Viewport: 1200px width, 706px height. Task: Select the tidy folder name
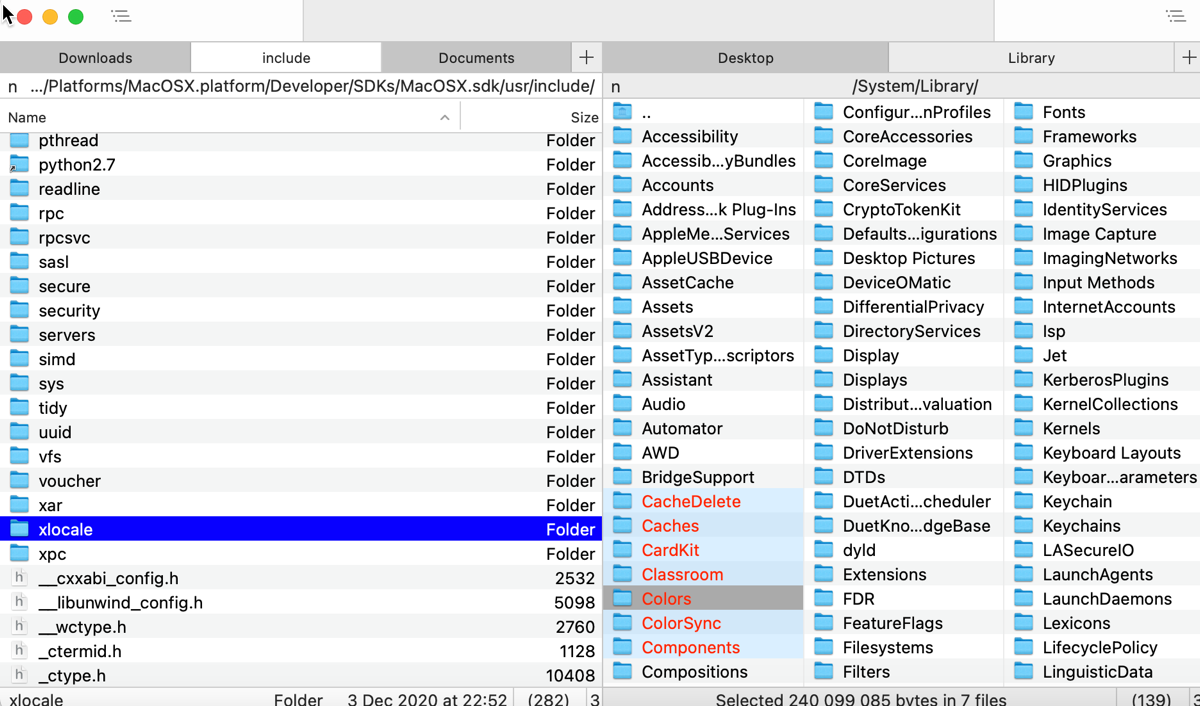[53, 408]
